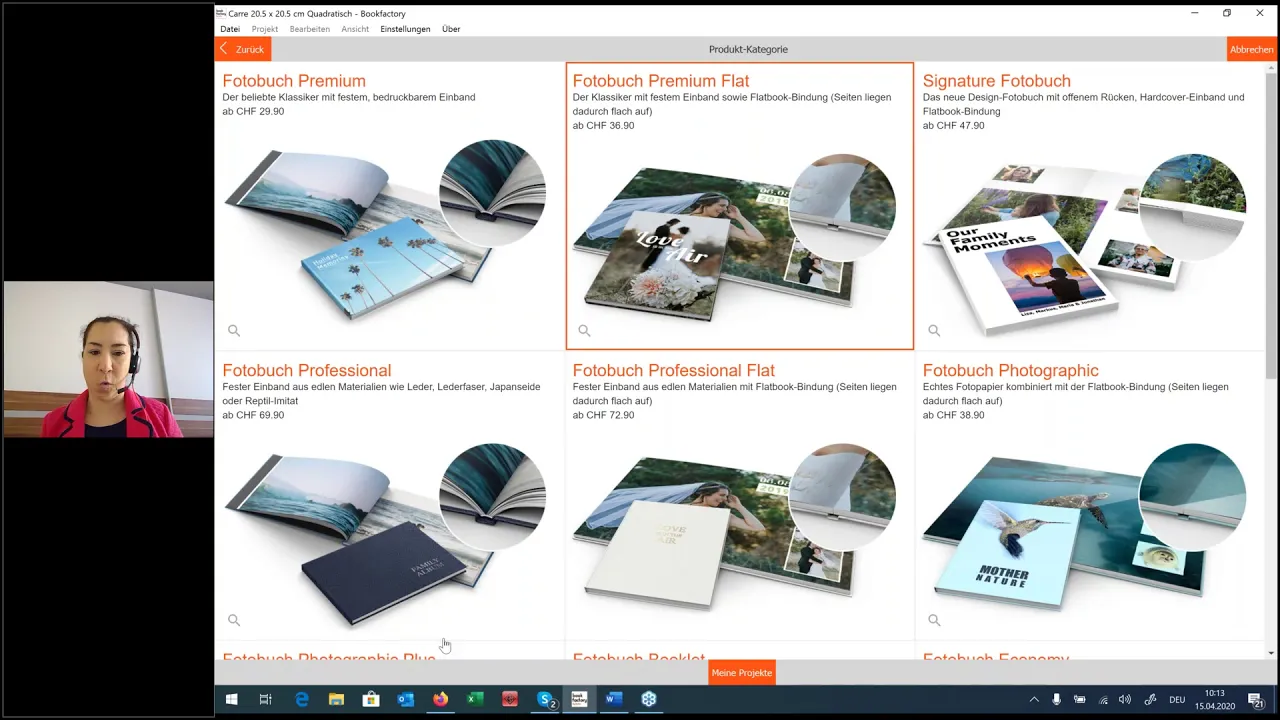Image resolution: width=1280 pixels, height=720 pixels.
Task: Click the price text ab CHF 29.90
Action: click(x=253, y=111)
